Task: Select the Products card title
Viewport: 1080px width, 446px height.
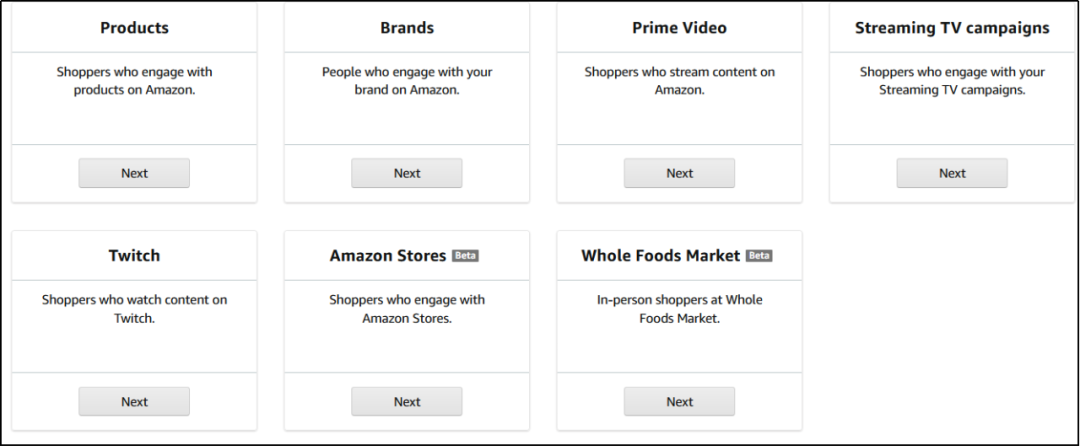Action: click(134, 28)
